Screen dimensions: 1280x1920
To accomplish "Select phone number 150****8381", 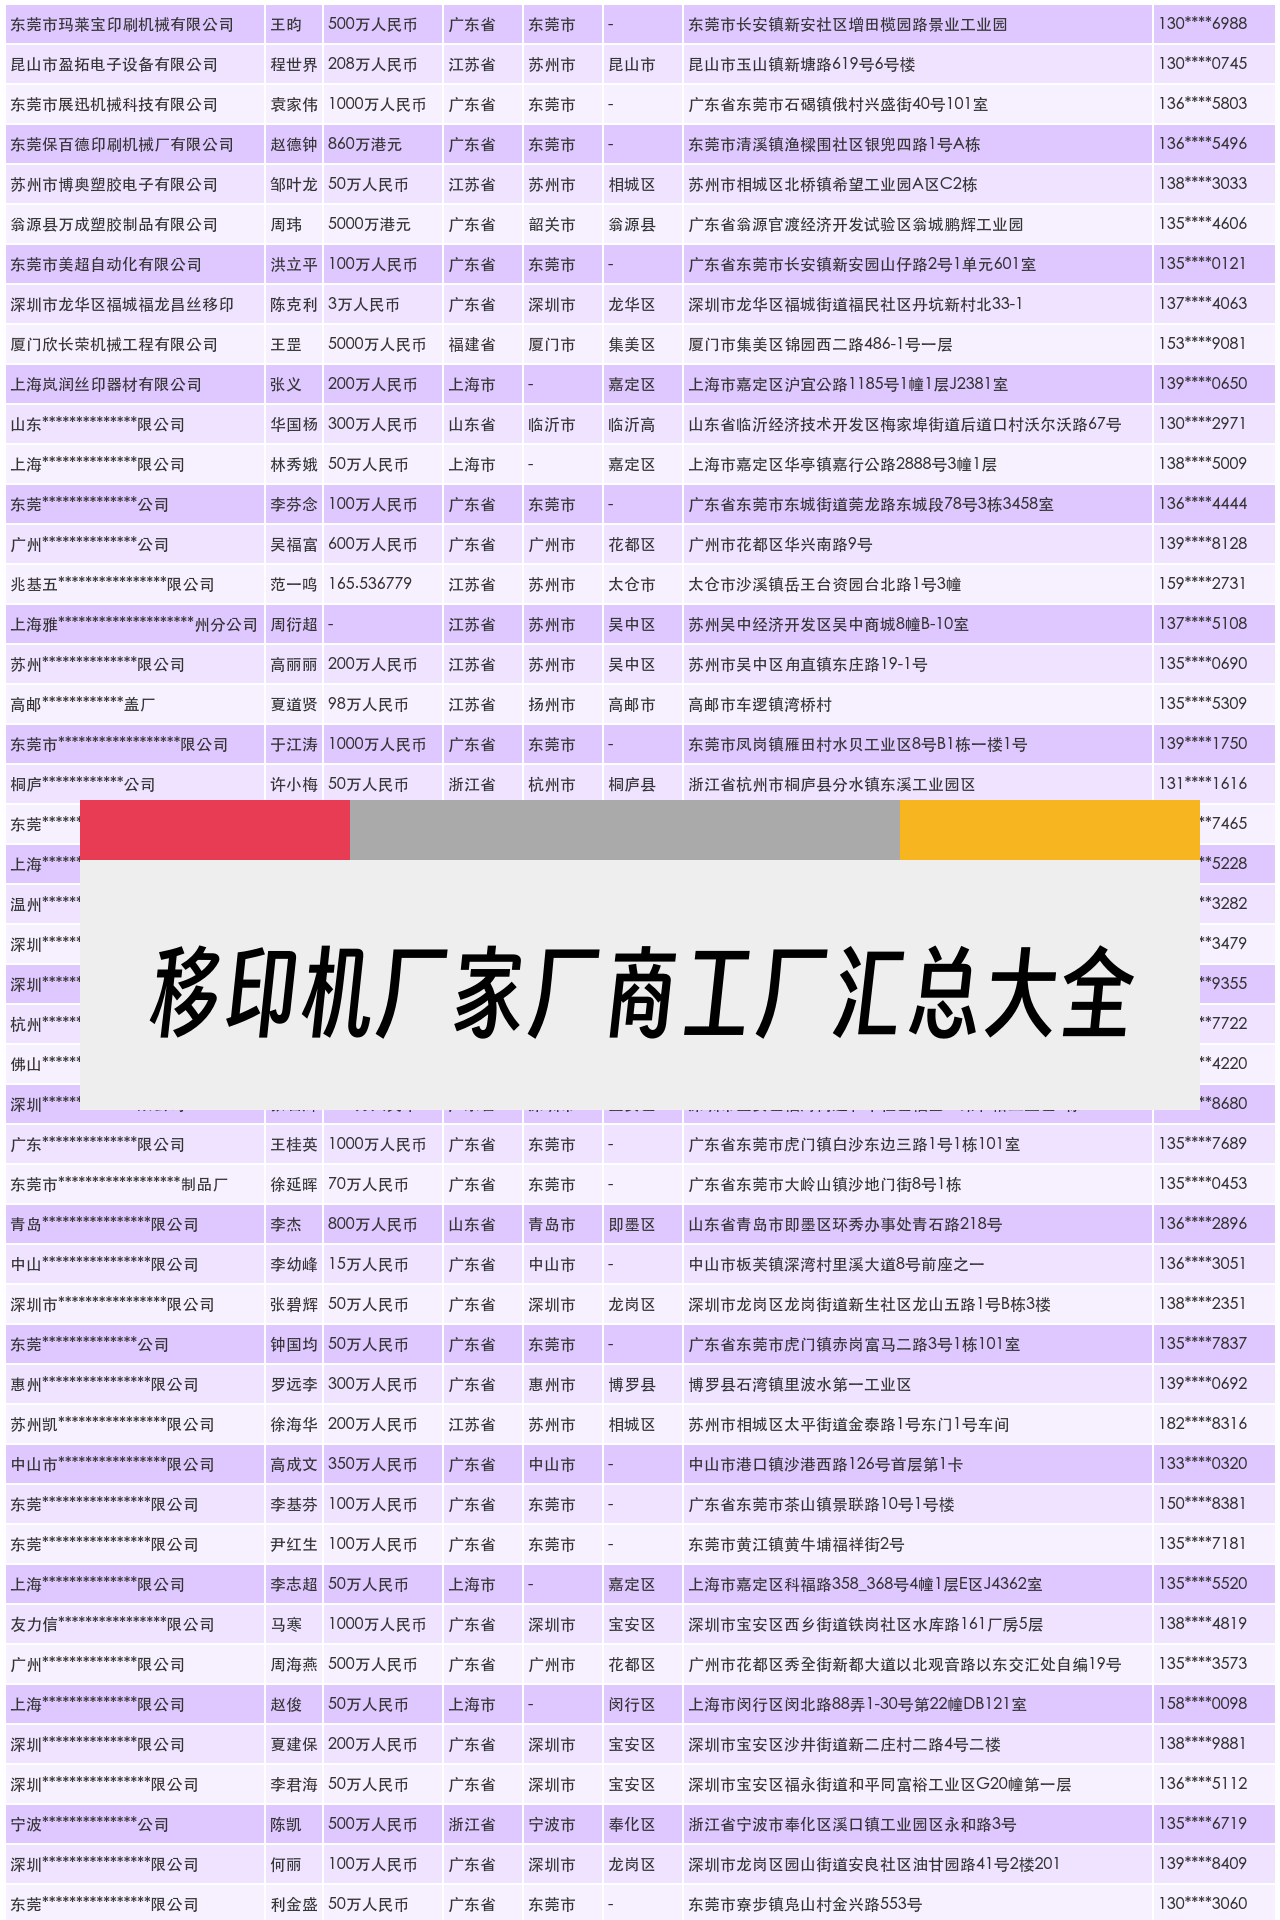I will tap(1203, 1504).
